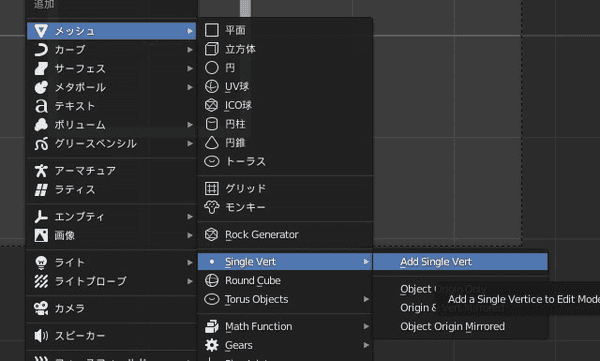
Task: Click the Round Cube sphere icon
Action: pos(212,281)
